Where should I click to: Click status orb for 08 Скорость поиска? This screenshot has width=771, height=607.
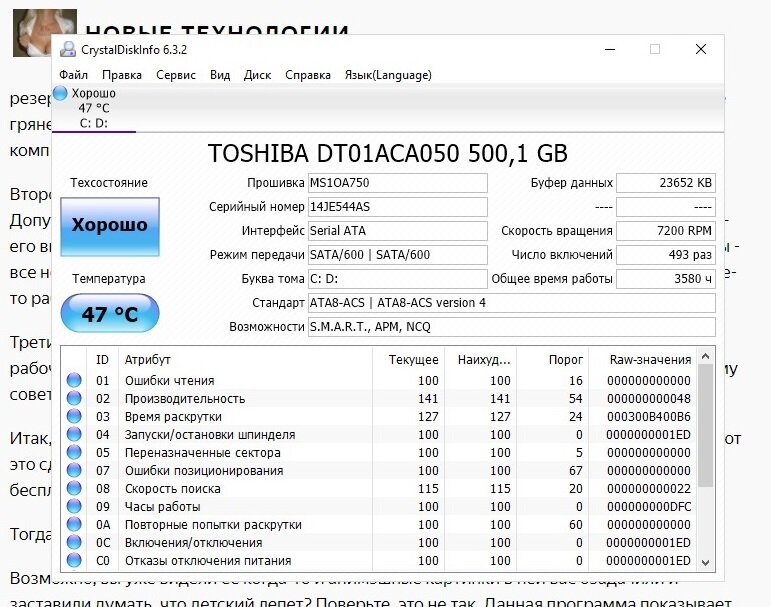(74, 488)
